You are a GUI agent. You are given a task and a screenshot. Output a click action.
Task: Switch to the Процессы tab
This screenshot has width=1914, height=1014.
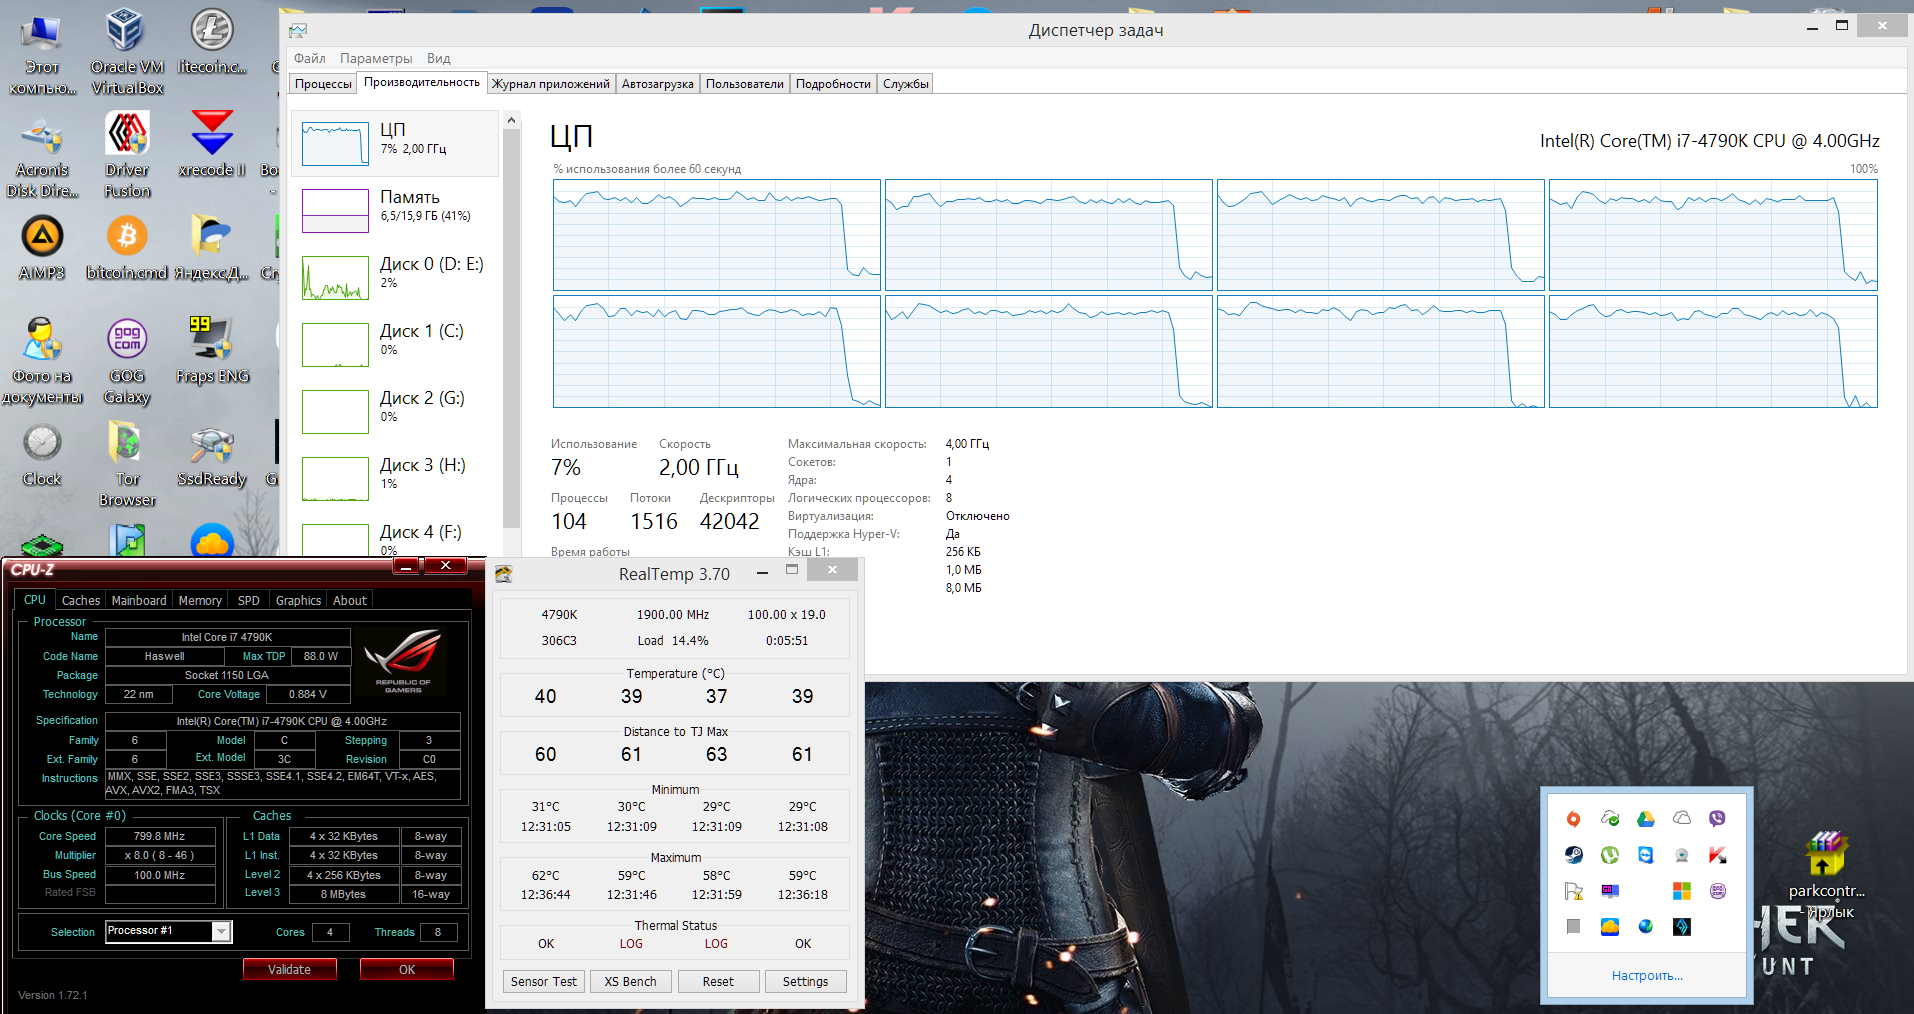tap(323, 84)
